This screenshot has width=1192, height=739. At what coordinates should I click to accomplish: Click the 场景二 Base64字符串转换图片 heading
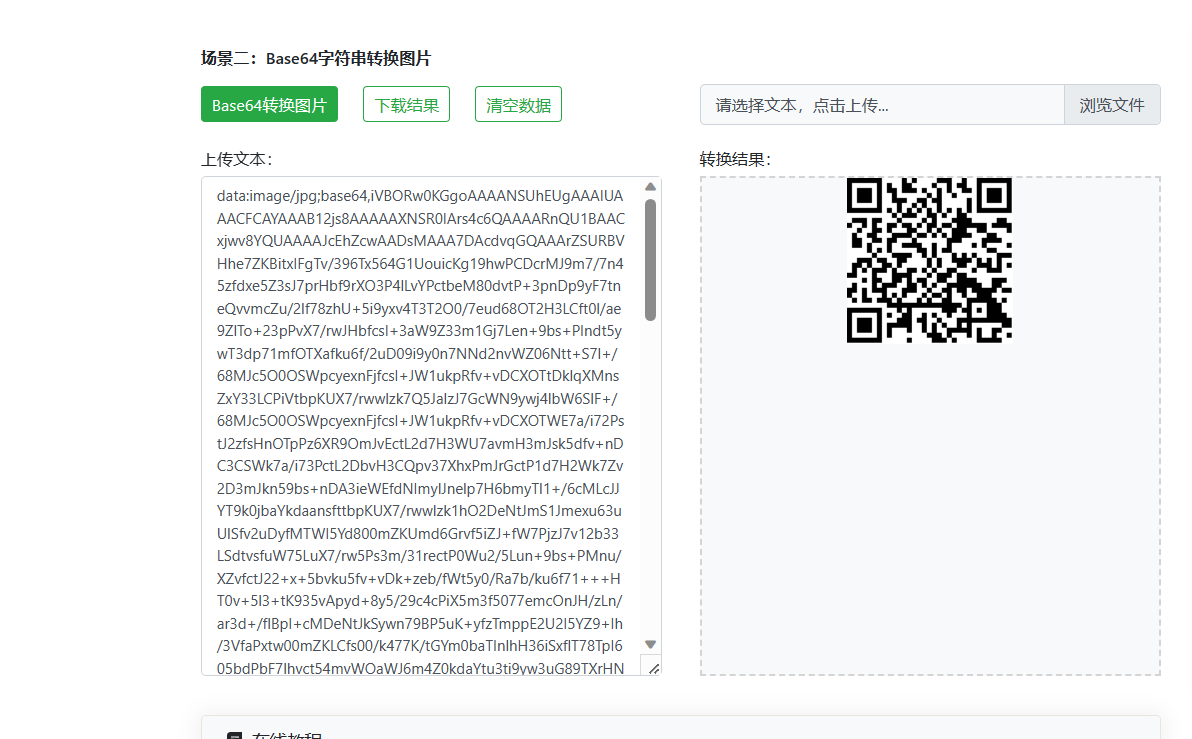[x=316, y=59]
